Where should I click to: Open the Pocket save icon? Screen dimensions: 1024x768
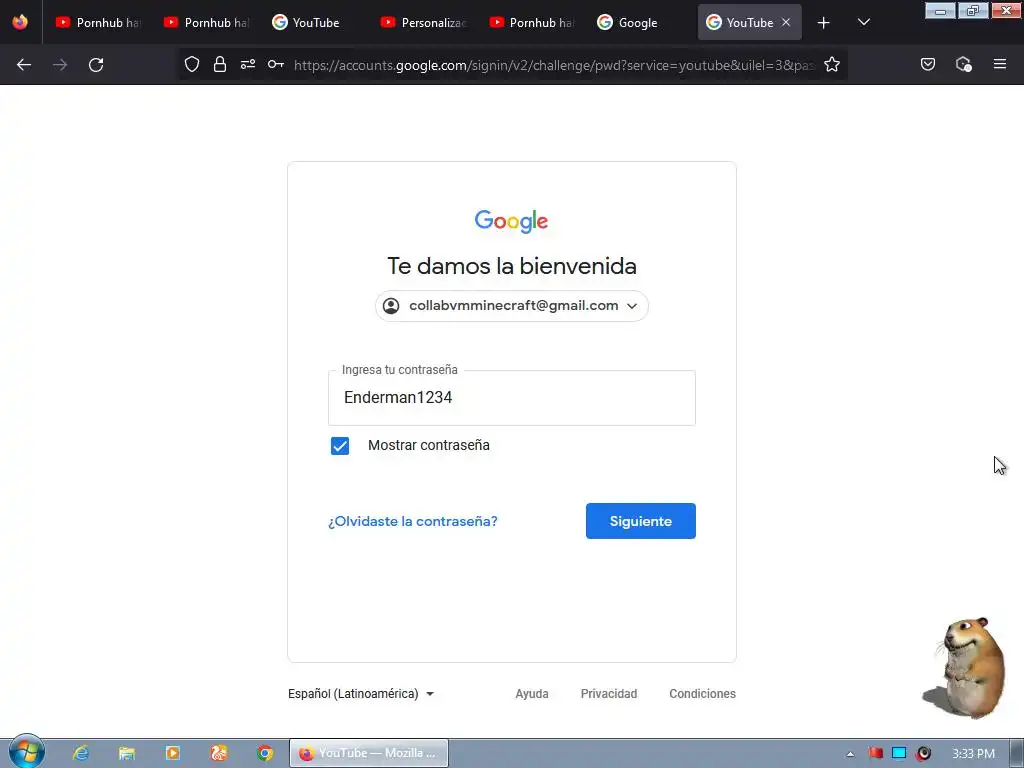927,64
